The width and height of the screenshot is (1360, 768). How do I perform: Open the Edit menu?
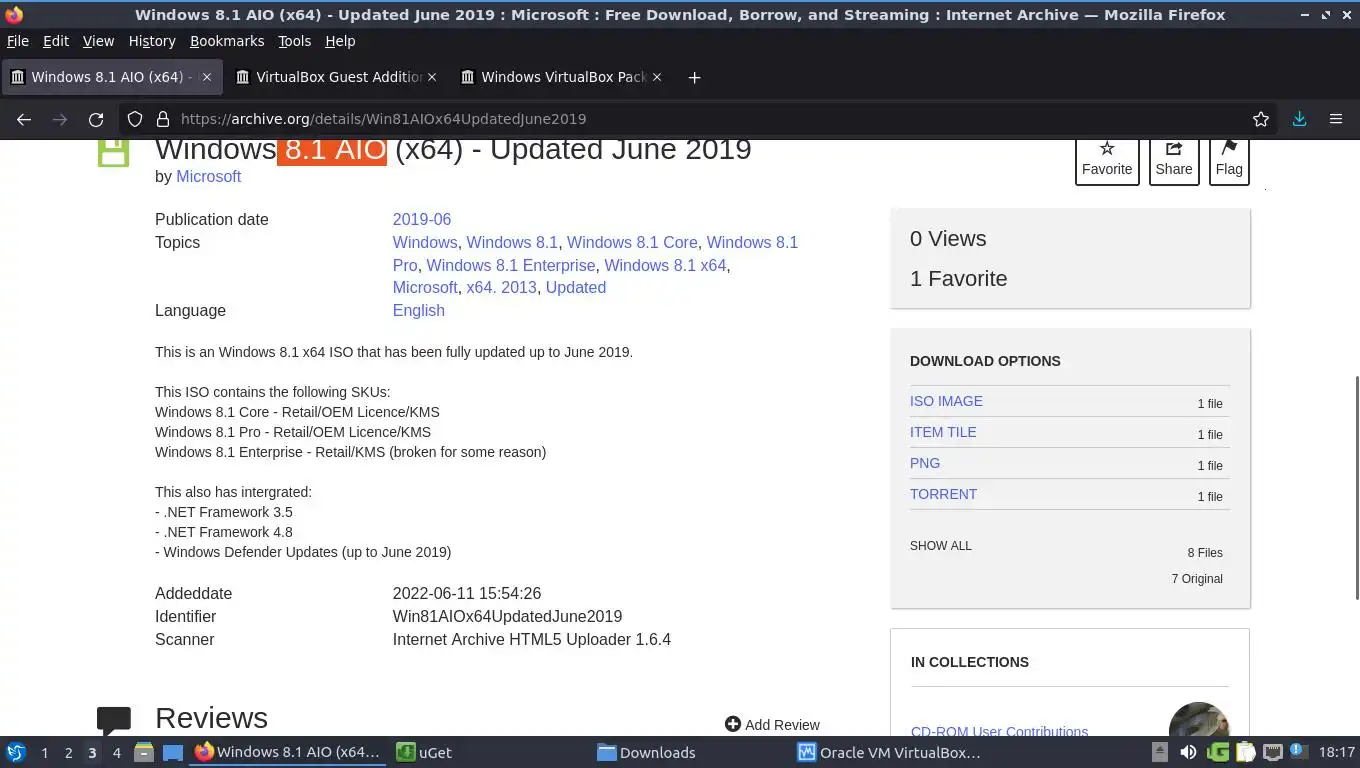(x=56, y=41)
